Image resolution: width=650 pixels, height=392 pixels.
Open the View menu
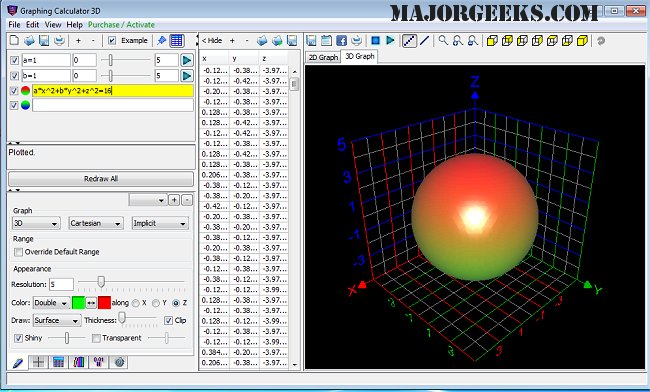(53, 25)
